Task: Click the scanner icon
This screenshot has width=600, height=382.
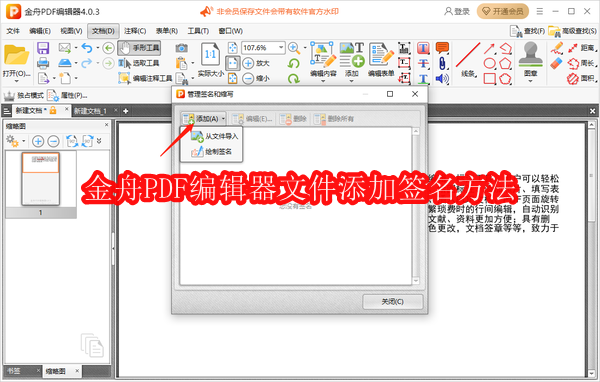Action: click(x=65, y=63)
